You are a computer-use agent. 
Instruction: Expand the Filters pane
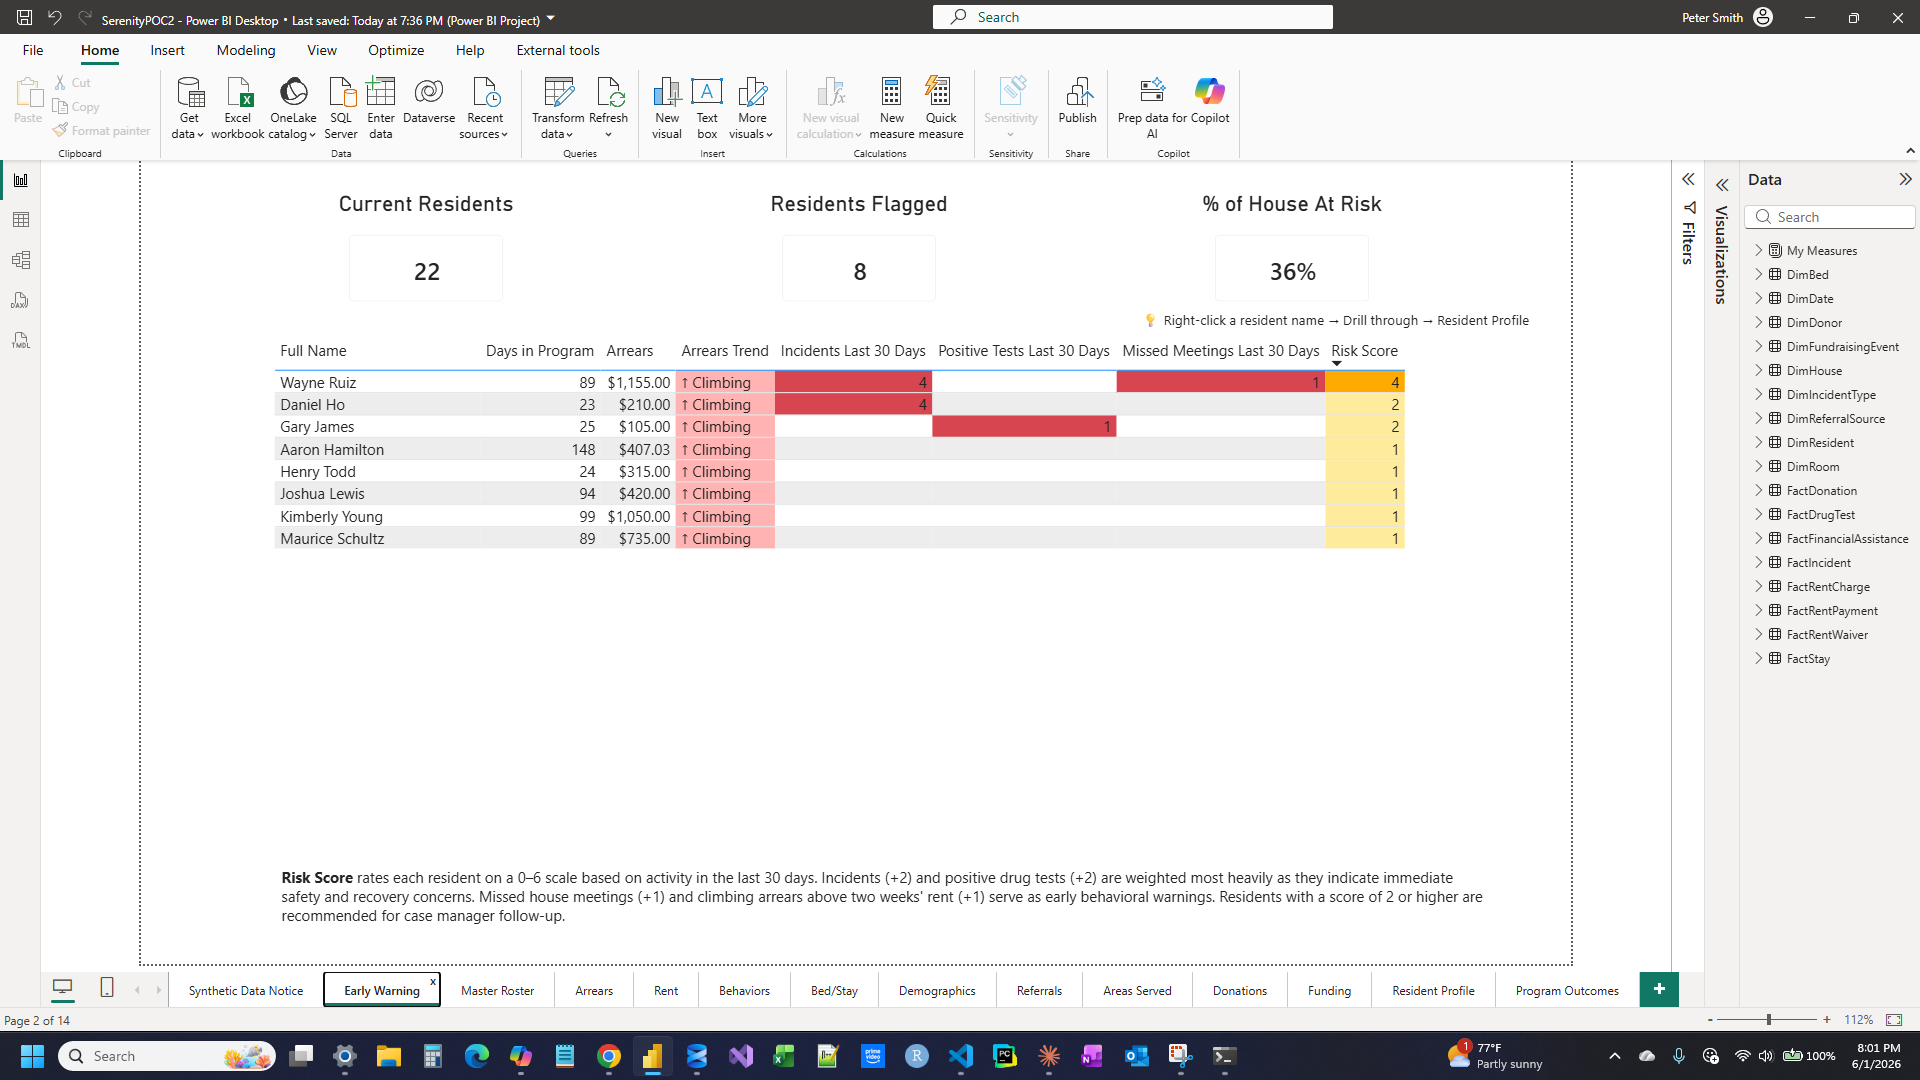(1688, 180)
